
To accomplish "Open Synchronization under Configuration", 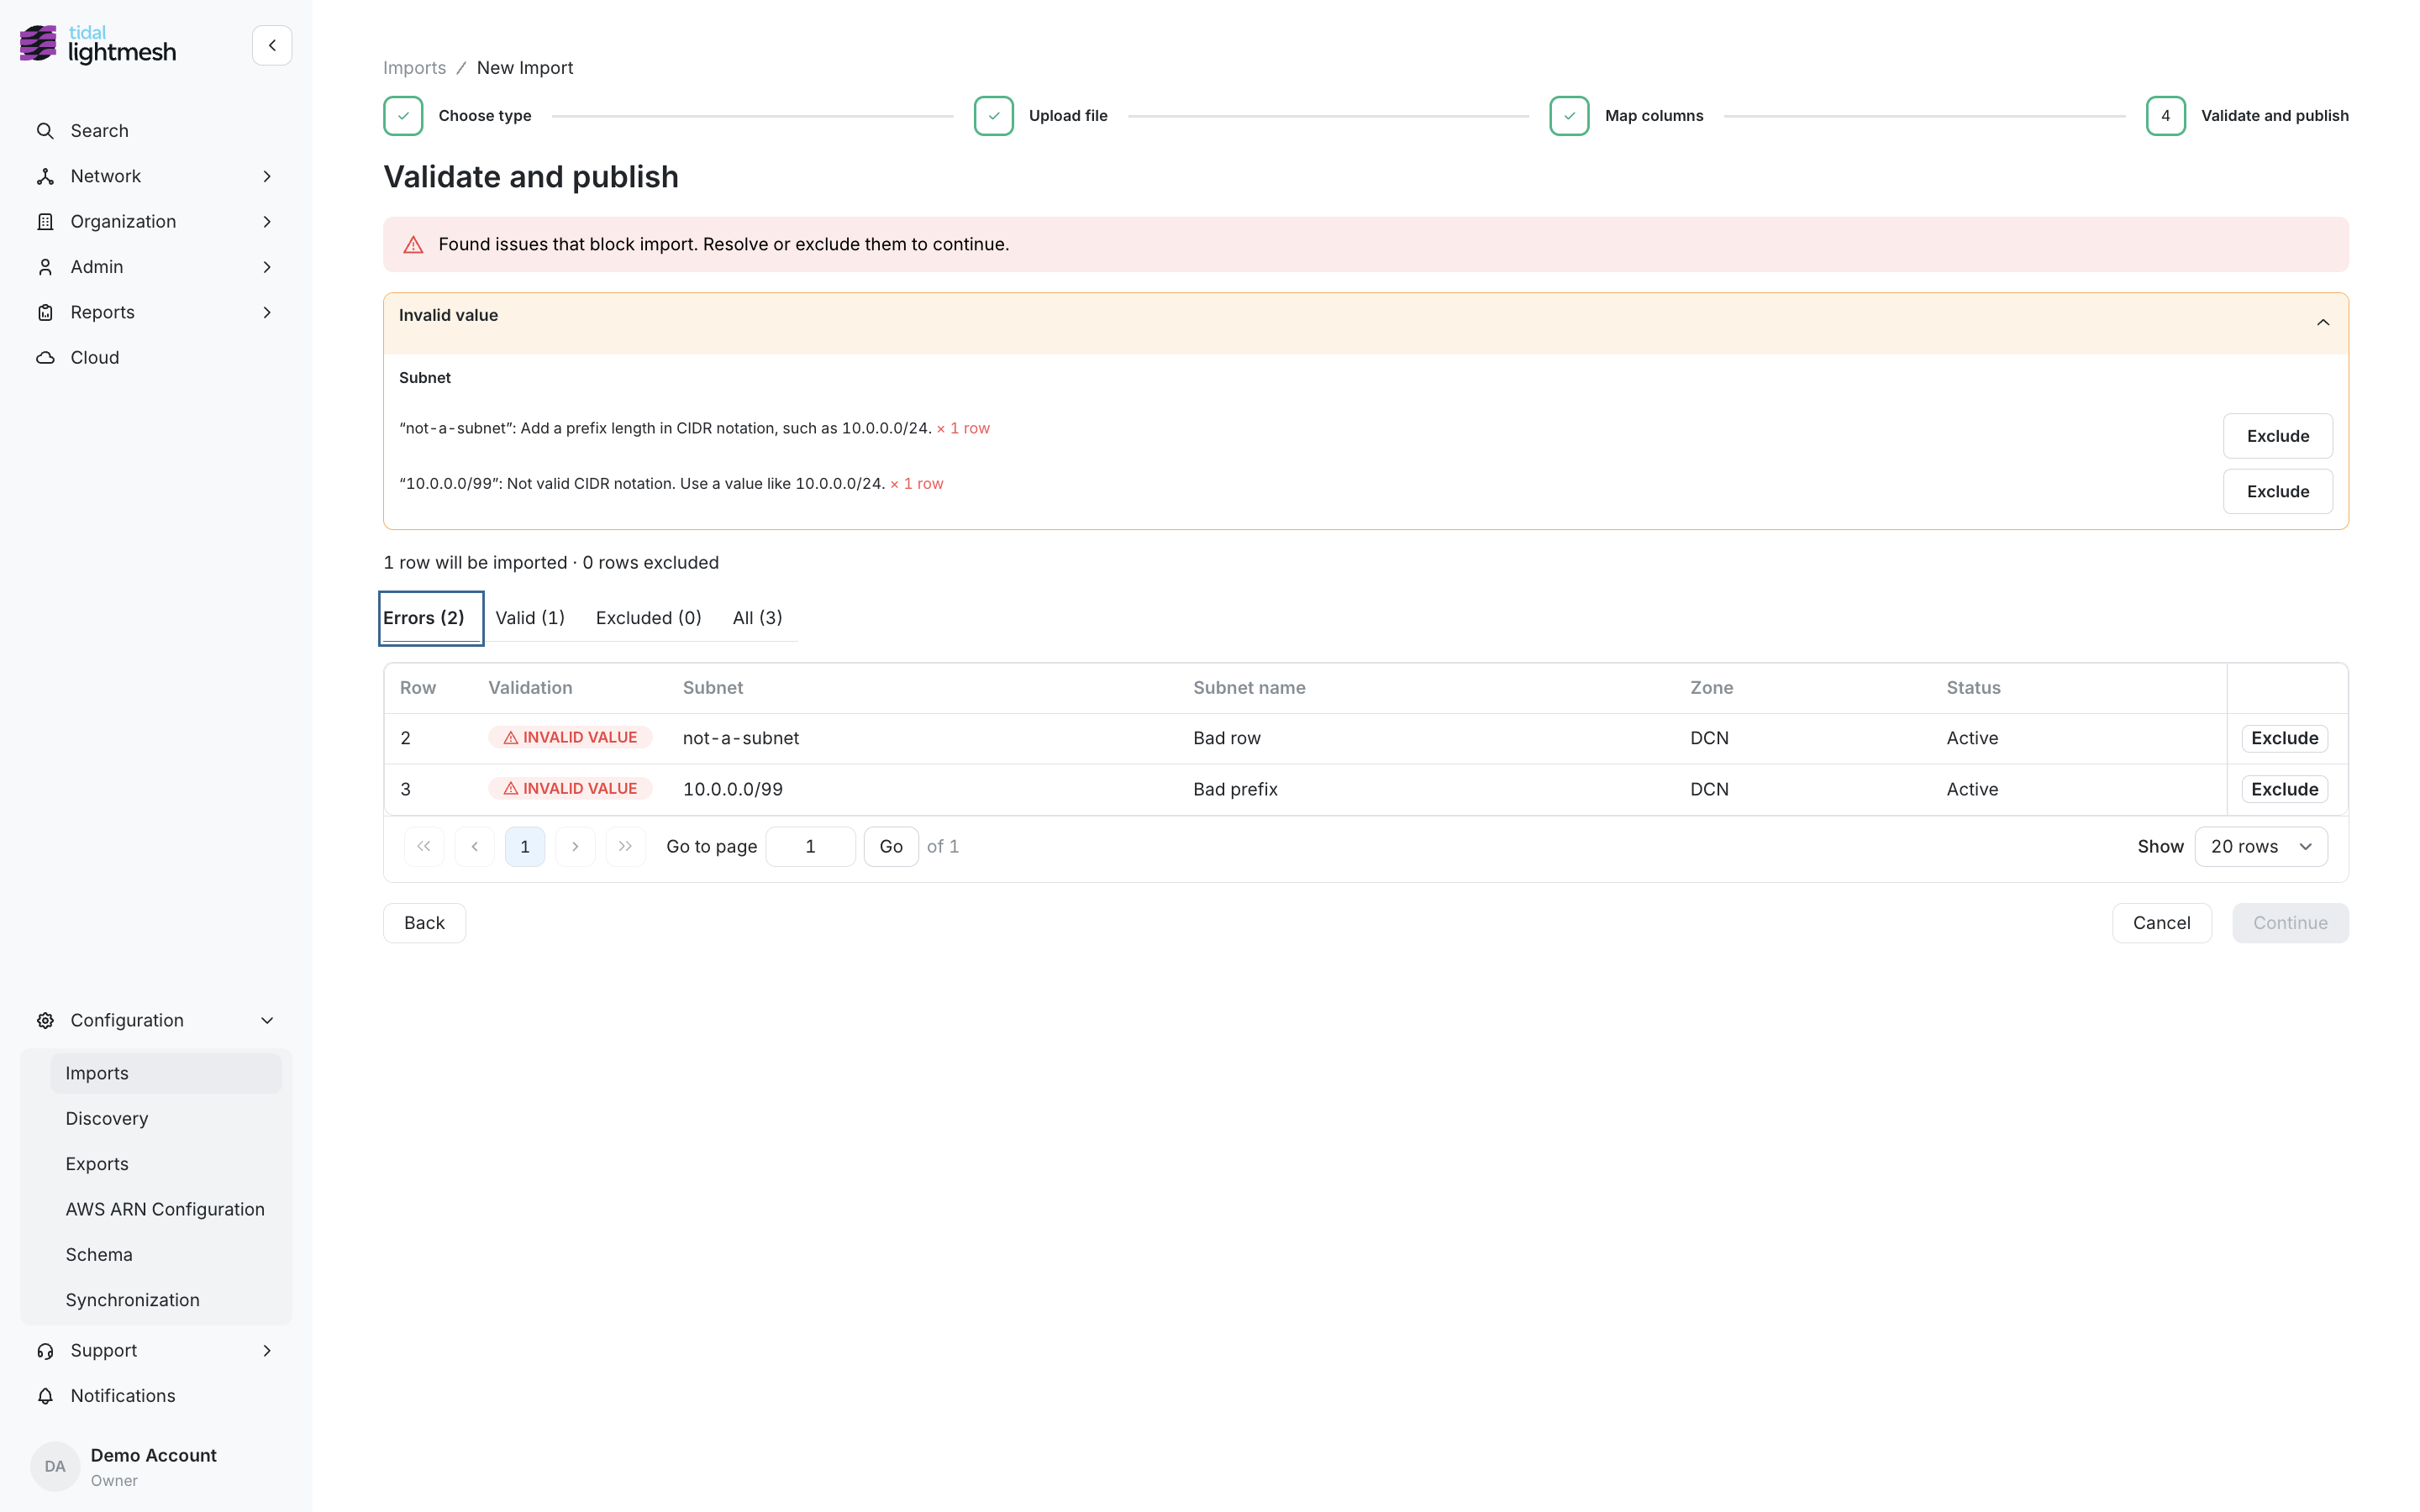I will pyautogui.click(x=166, y=1300).
